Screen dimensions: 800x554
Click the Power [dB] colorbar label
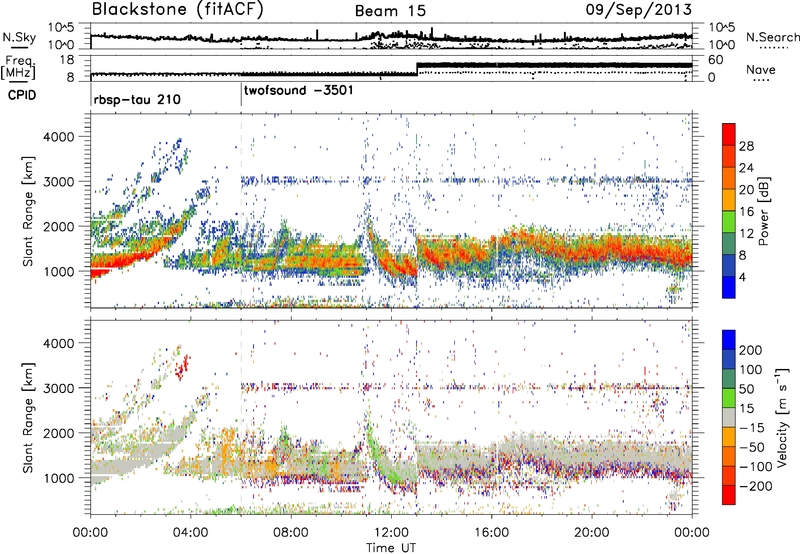pyautogui.click(x=764, y=211)
